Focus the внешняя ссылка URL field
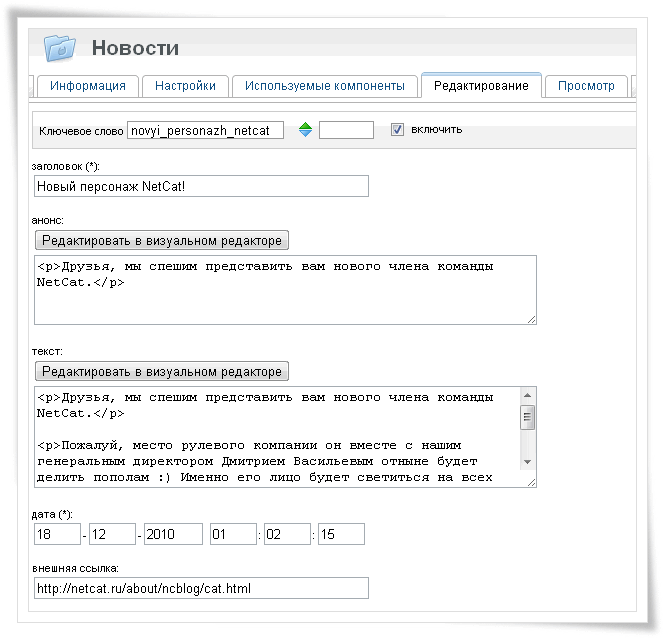 coord(201,588)
